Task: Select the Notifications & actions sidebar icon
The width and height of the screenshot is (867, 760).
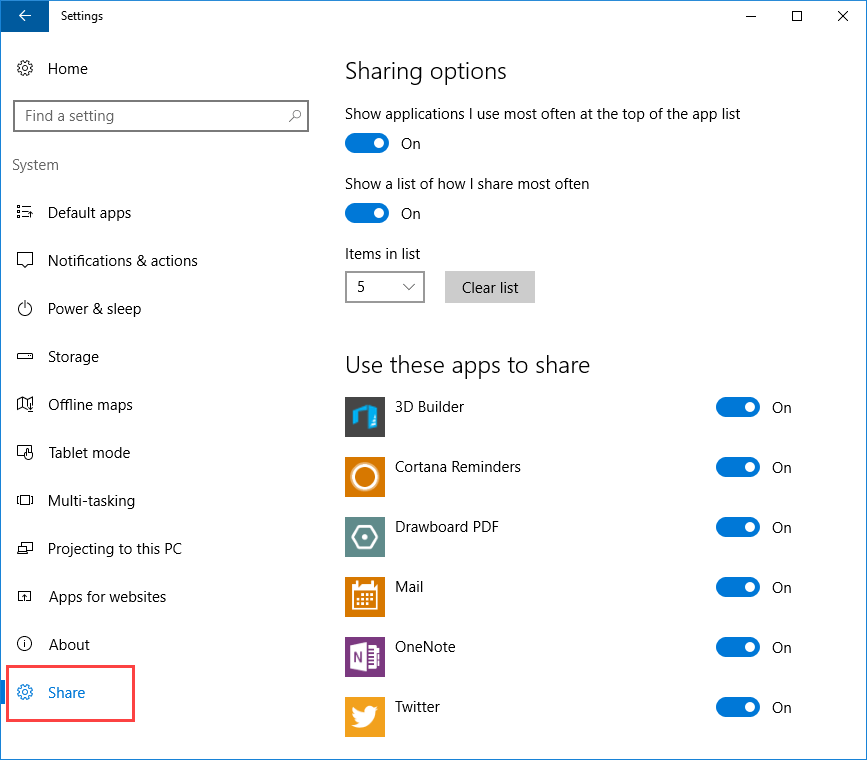Action: [x=25, y=260]
